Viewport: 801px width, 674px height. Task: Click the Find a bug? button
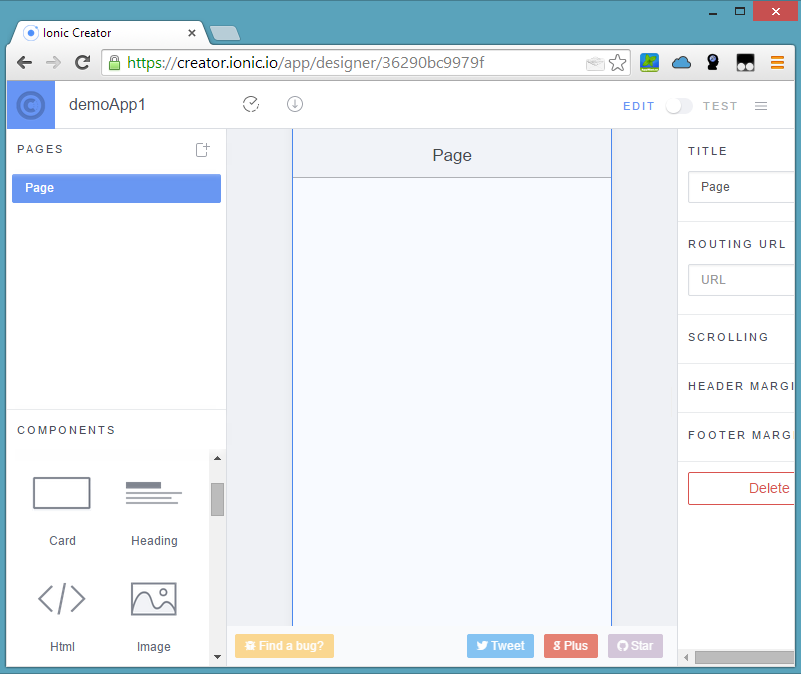tap(285, 646)
